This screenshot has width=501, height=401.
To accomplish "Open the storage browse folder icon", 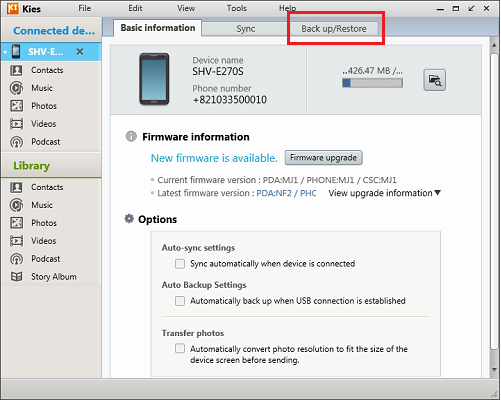I will click(x=434, y=80).
